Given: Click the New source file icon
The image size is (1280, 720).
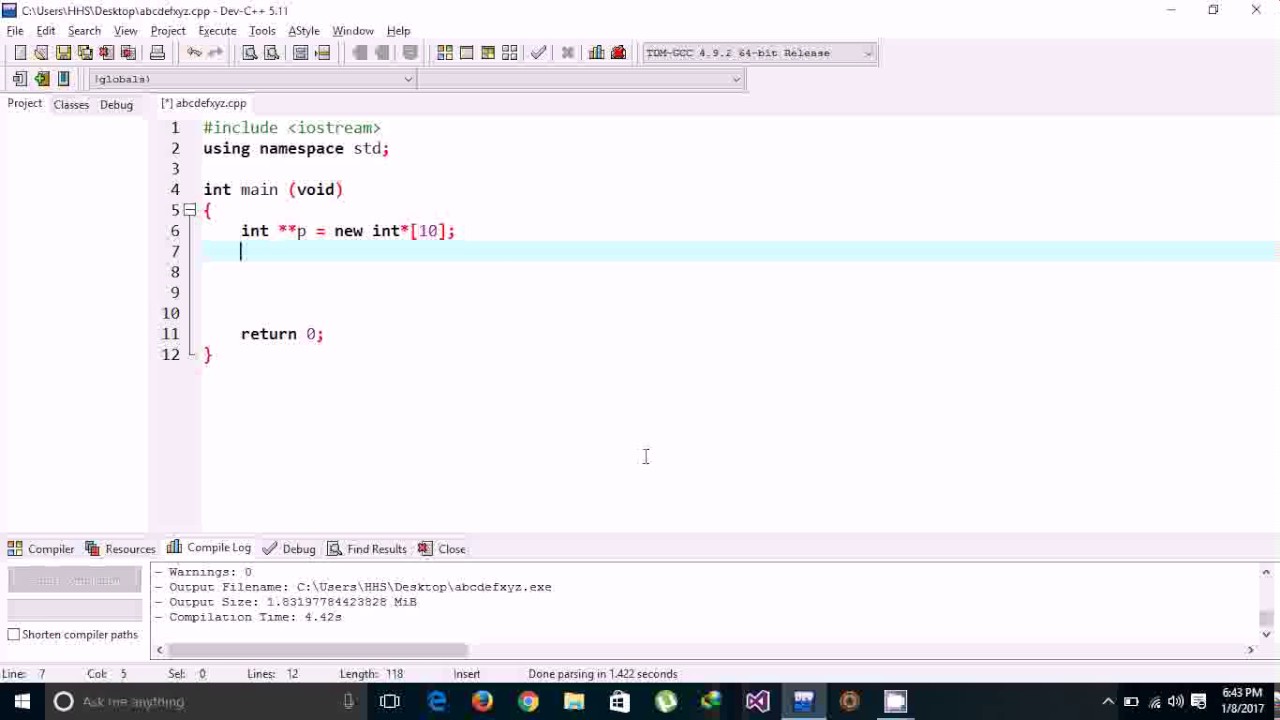Looking at the screenshot, I should [x=19, y=53].
